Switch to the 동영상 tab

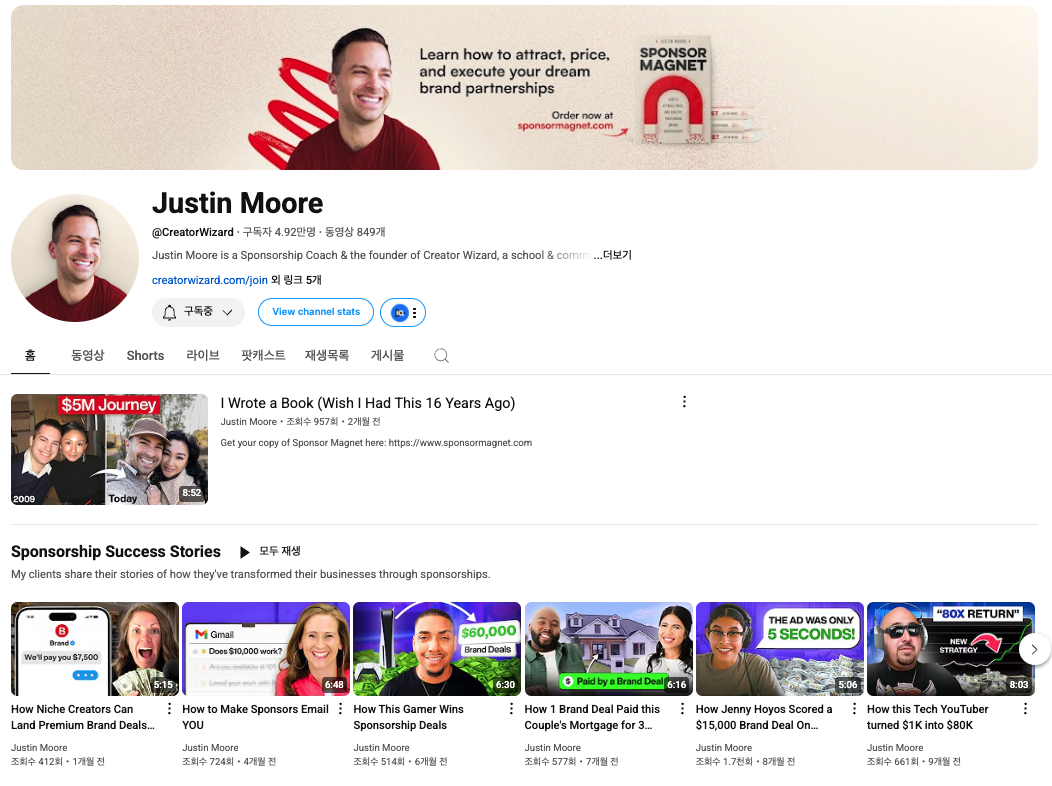click(x=88, y=355)
